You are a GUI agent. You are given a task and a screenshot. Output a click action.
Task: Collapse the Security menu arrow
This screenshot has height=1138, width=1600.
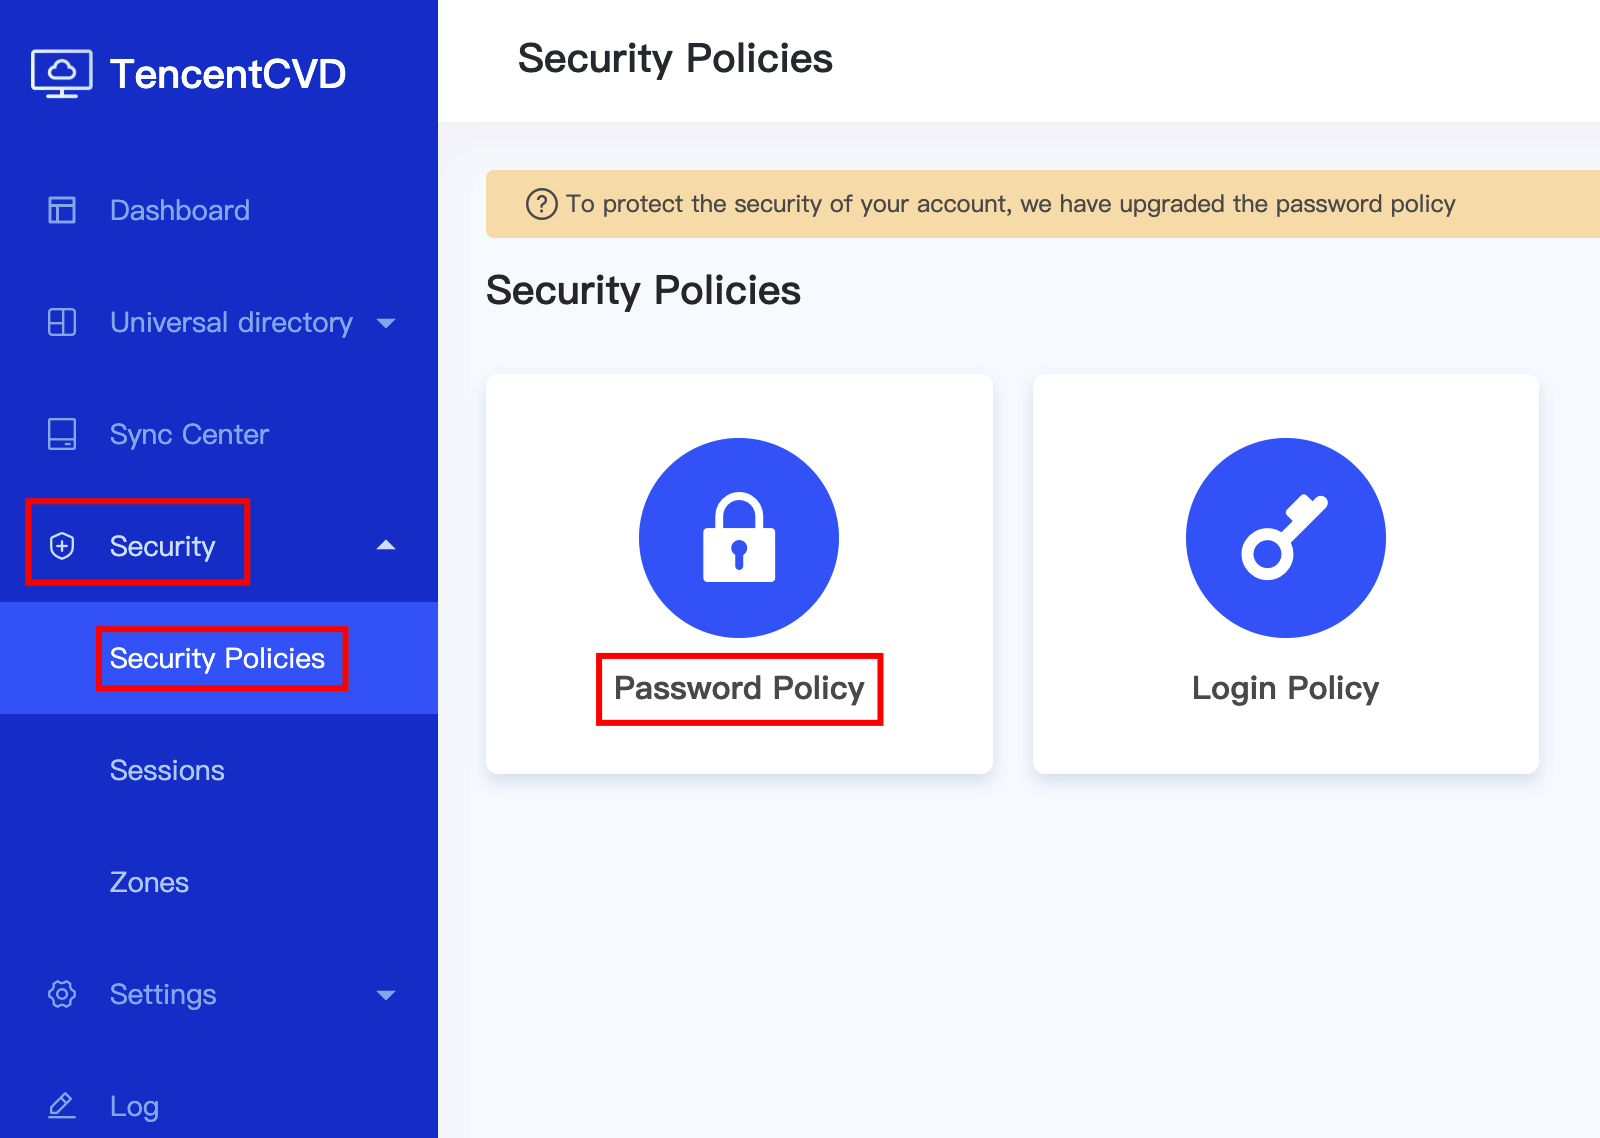[x=386, y=545]
